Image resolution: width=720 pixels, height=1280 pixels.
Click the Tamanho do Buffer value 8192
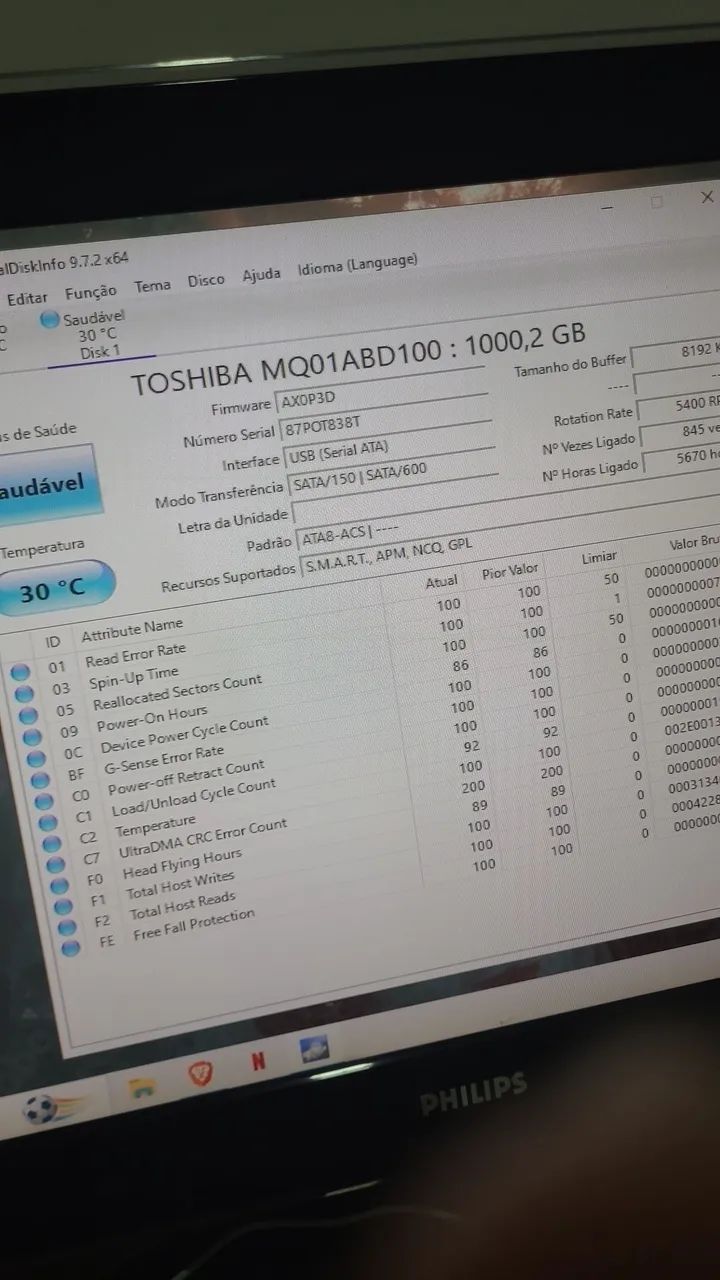point(676,354)
